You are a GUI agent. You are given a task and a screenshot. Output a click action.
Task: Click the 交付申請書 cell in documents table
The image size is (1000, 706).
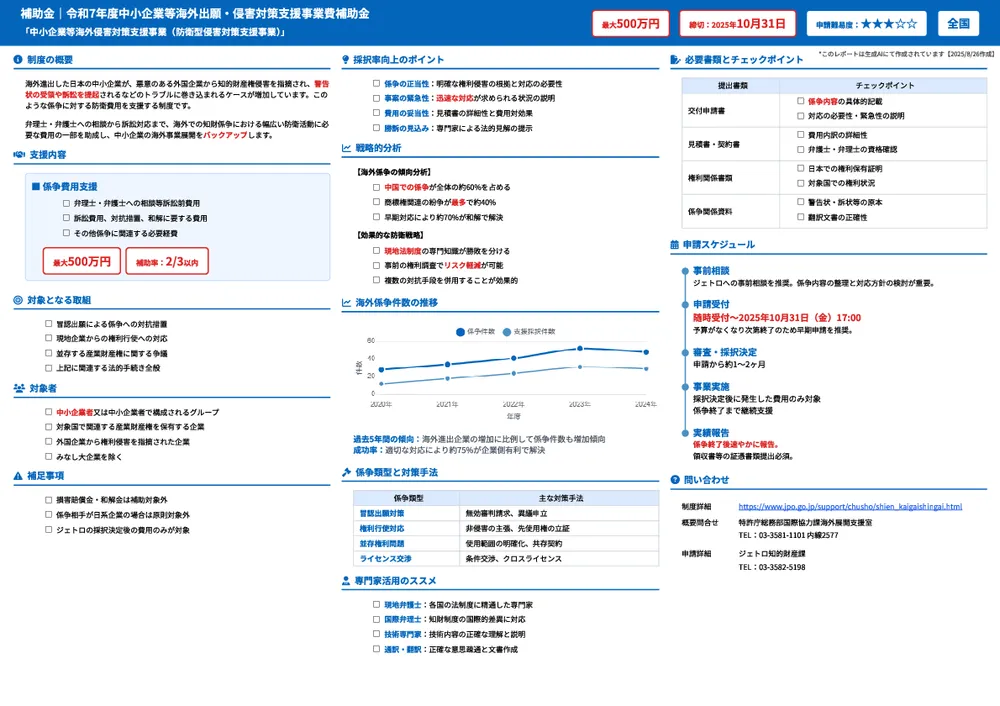[x=731, y=110]
